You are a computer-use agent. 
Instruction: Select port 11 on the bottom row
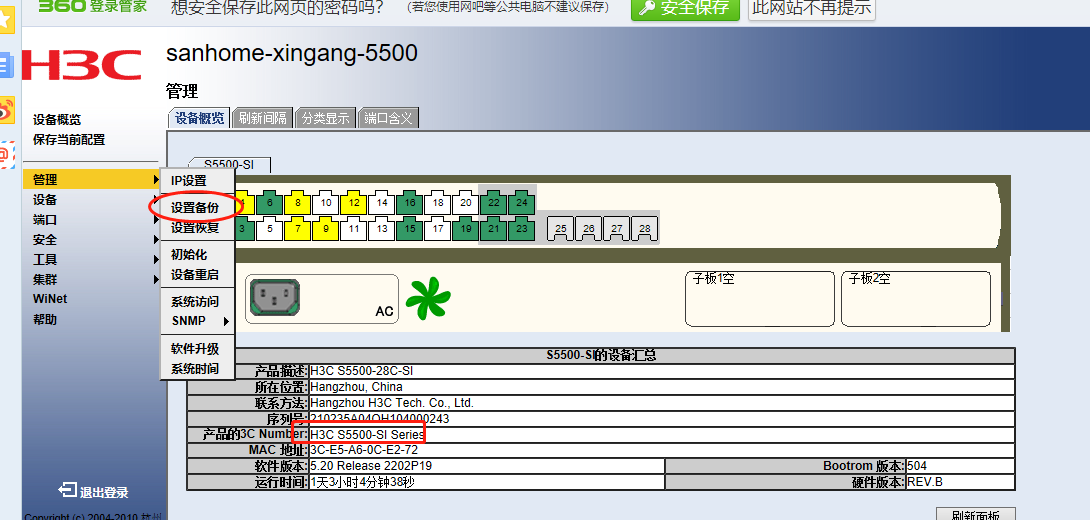pyautogui.click(x=353, y=228)
